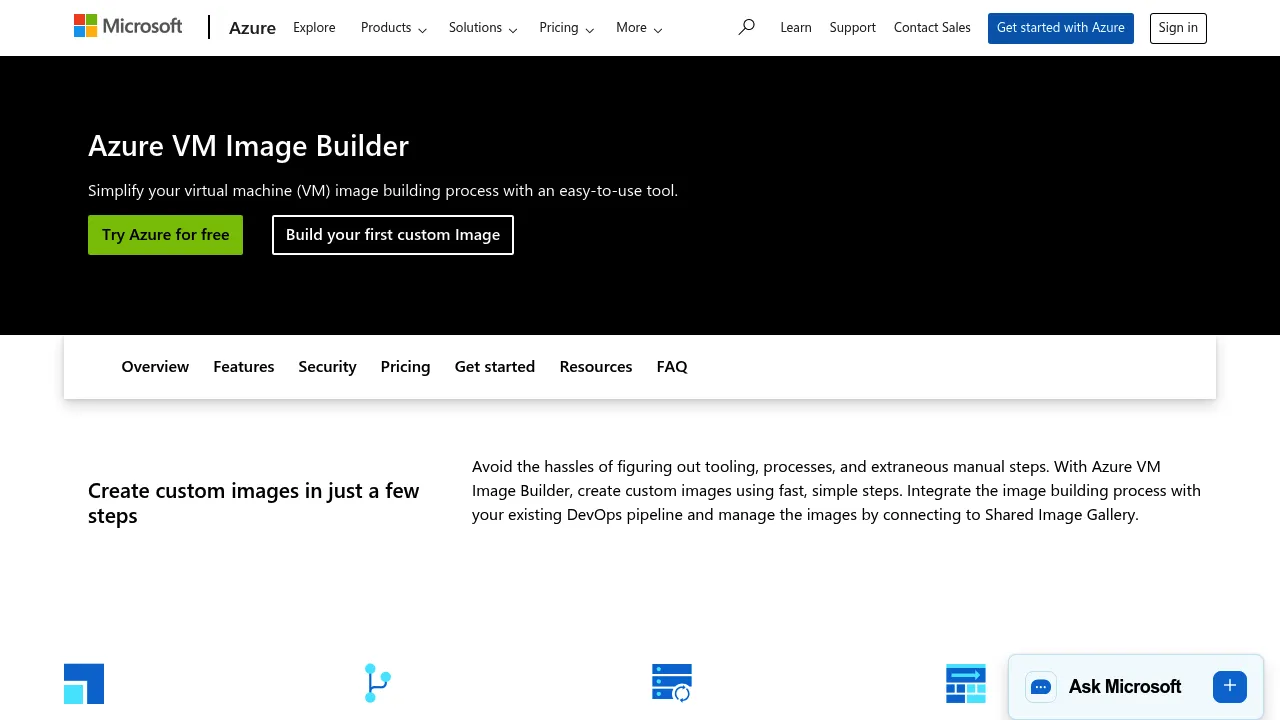The width and height of the screenshot is (1280, 720).
Task: Open the search magnifier icon
Action: point(746,27)
